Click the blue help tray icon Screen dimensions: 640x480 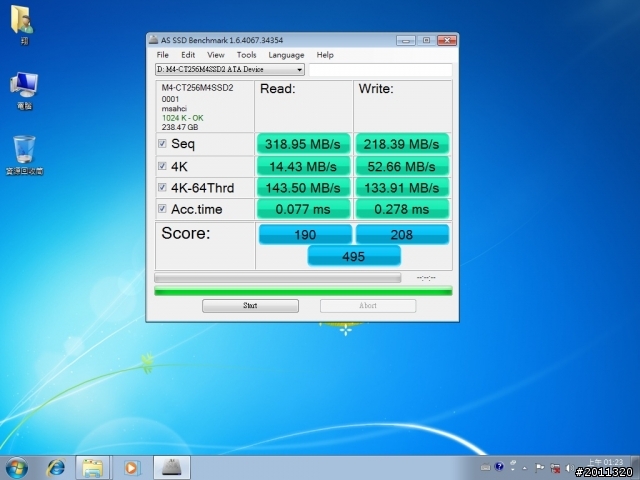tap(499, 467)
